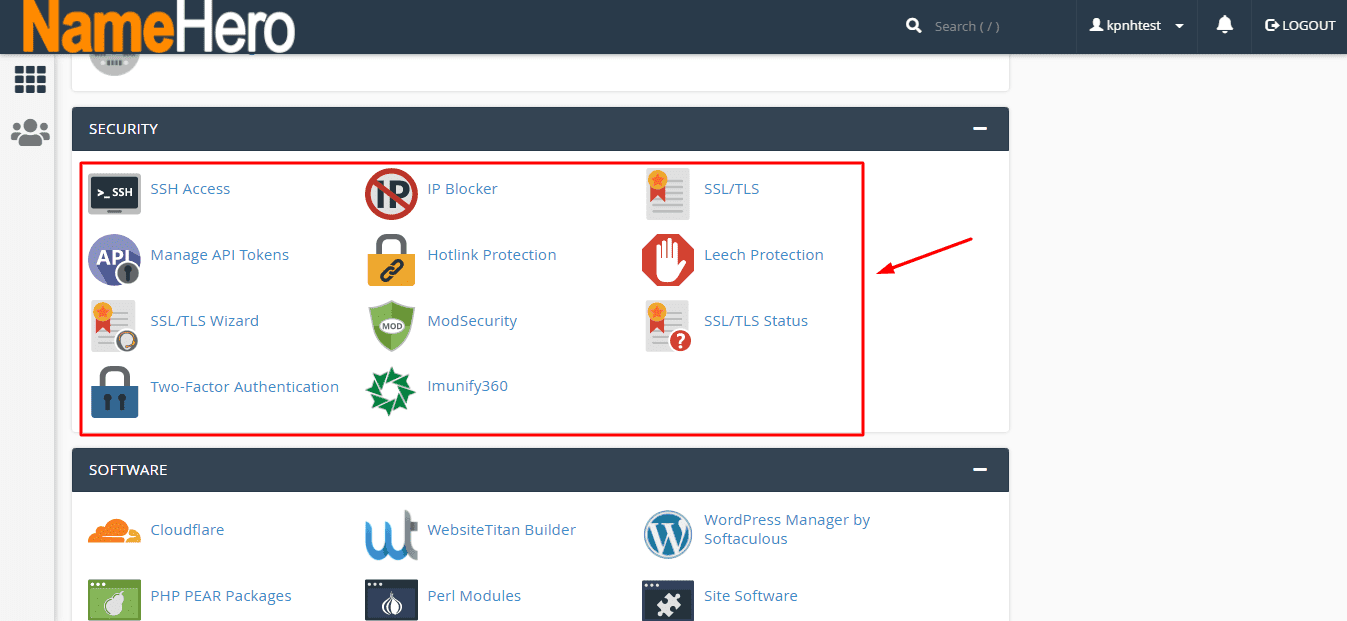Click the Manage API Tokens icon
1347x621 pixels.
click(114, 259)
